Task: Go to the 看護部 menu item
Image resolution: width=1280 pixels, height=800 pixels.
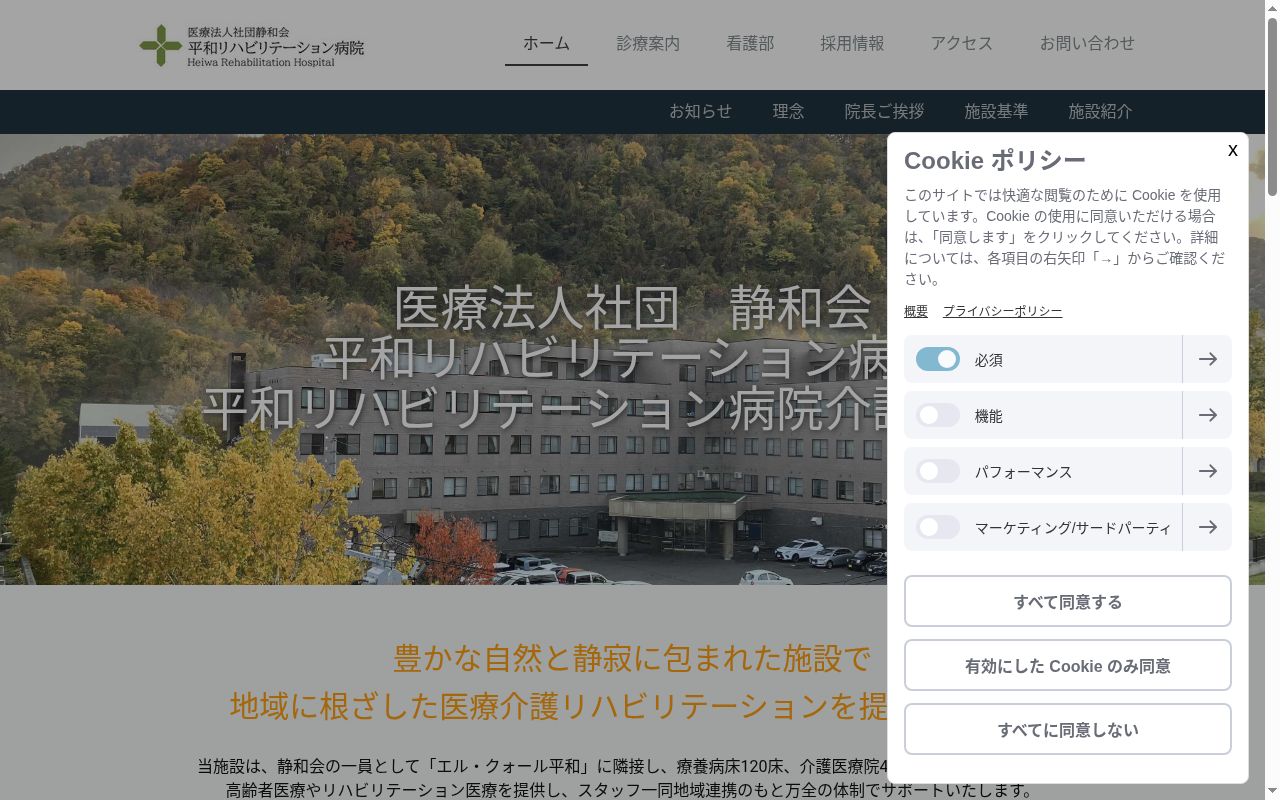Action: [750, 44]
